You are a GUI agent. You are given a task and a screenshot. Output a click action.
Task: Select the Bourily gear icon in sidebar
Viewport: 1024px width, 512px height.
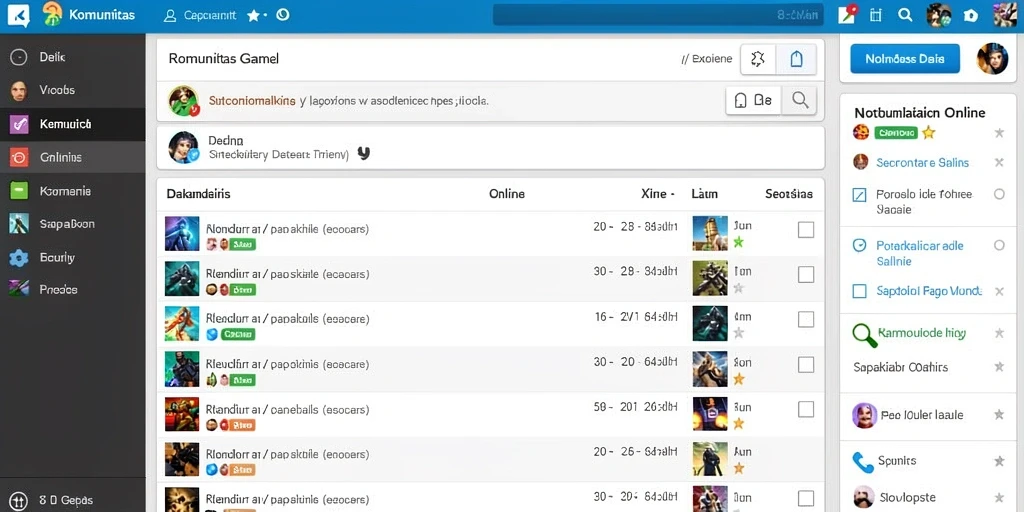pos(19,258)
